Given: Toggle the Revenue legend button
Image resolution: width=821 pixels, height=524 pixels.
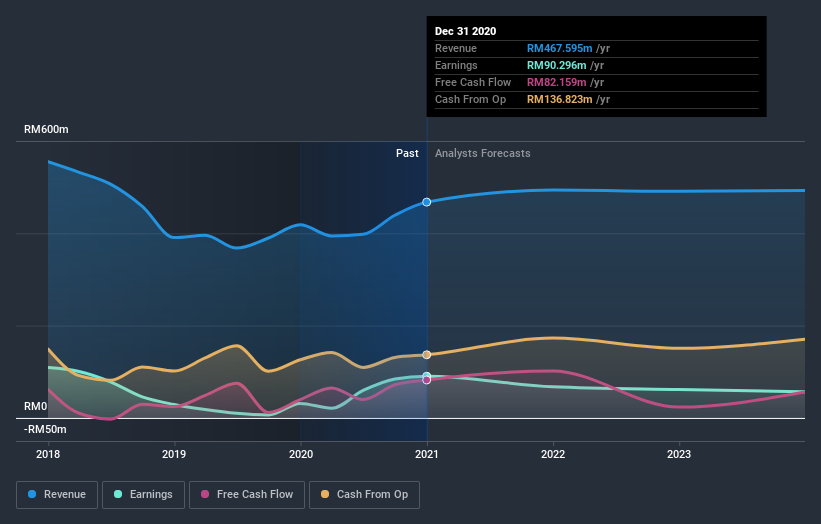Looking at the screenshot, I should pos(57,495).
